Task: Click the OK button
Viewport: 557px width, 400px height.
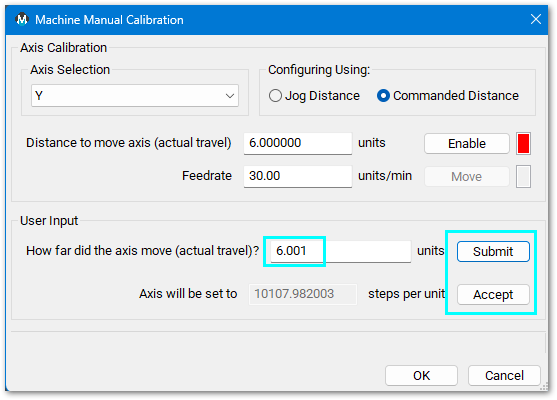Action: click(x=421, y=375)
